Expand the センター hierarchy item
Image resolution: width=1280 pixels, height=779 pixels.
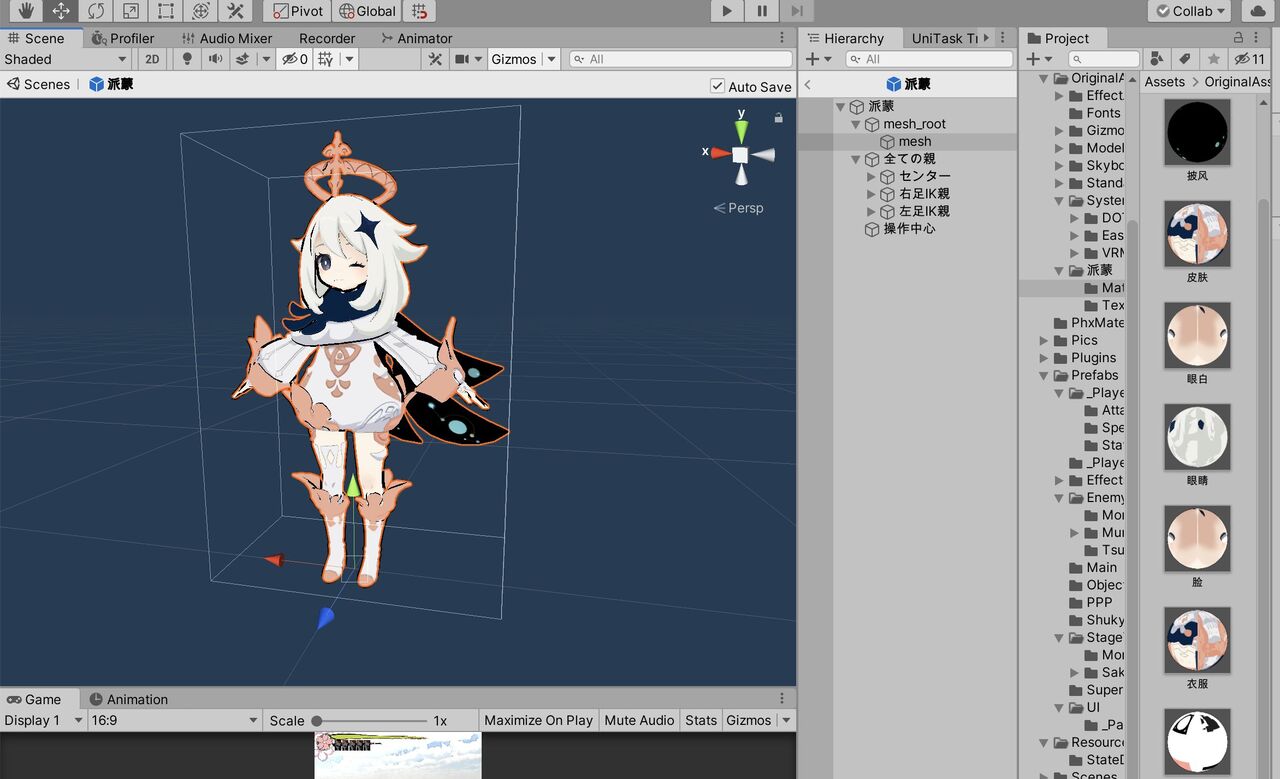[871, 176]
